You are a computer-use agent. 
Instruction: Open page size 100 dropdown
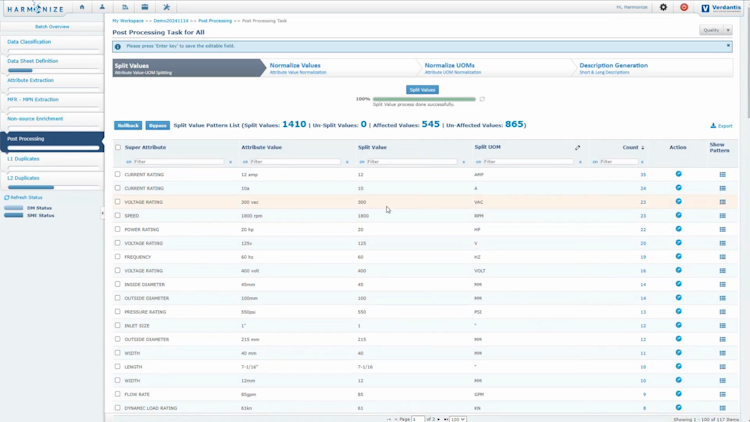click(458, 419)
